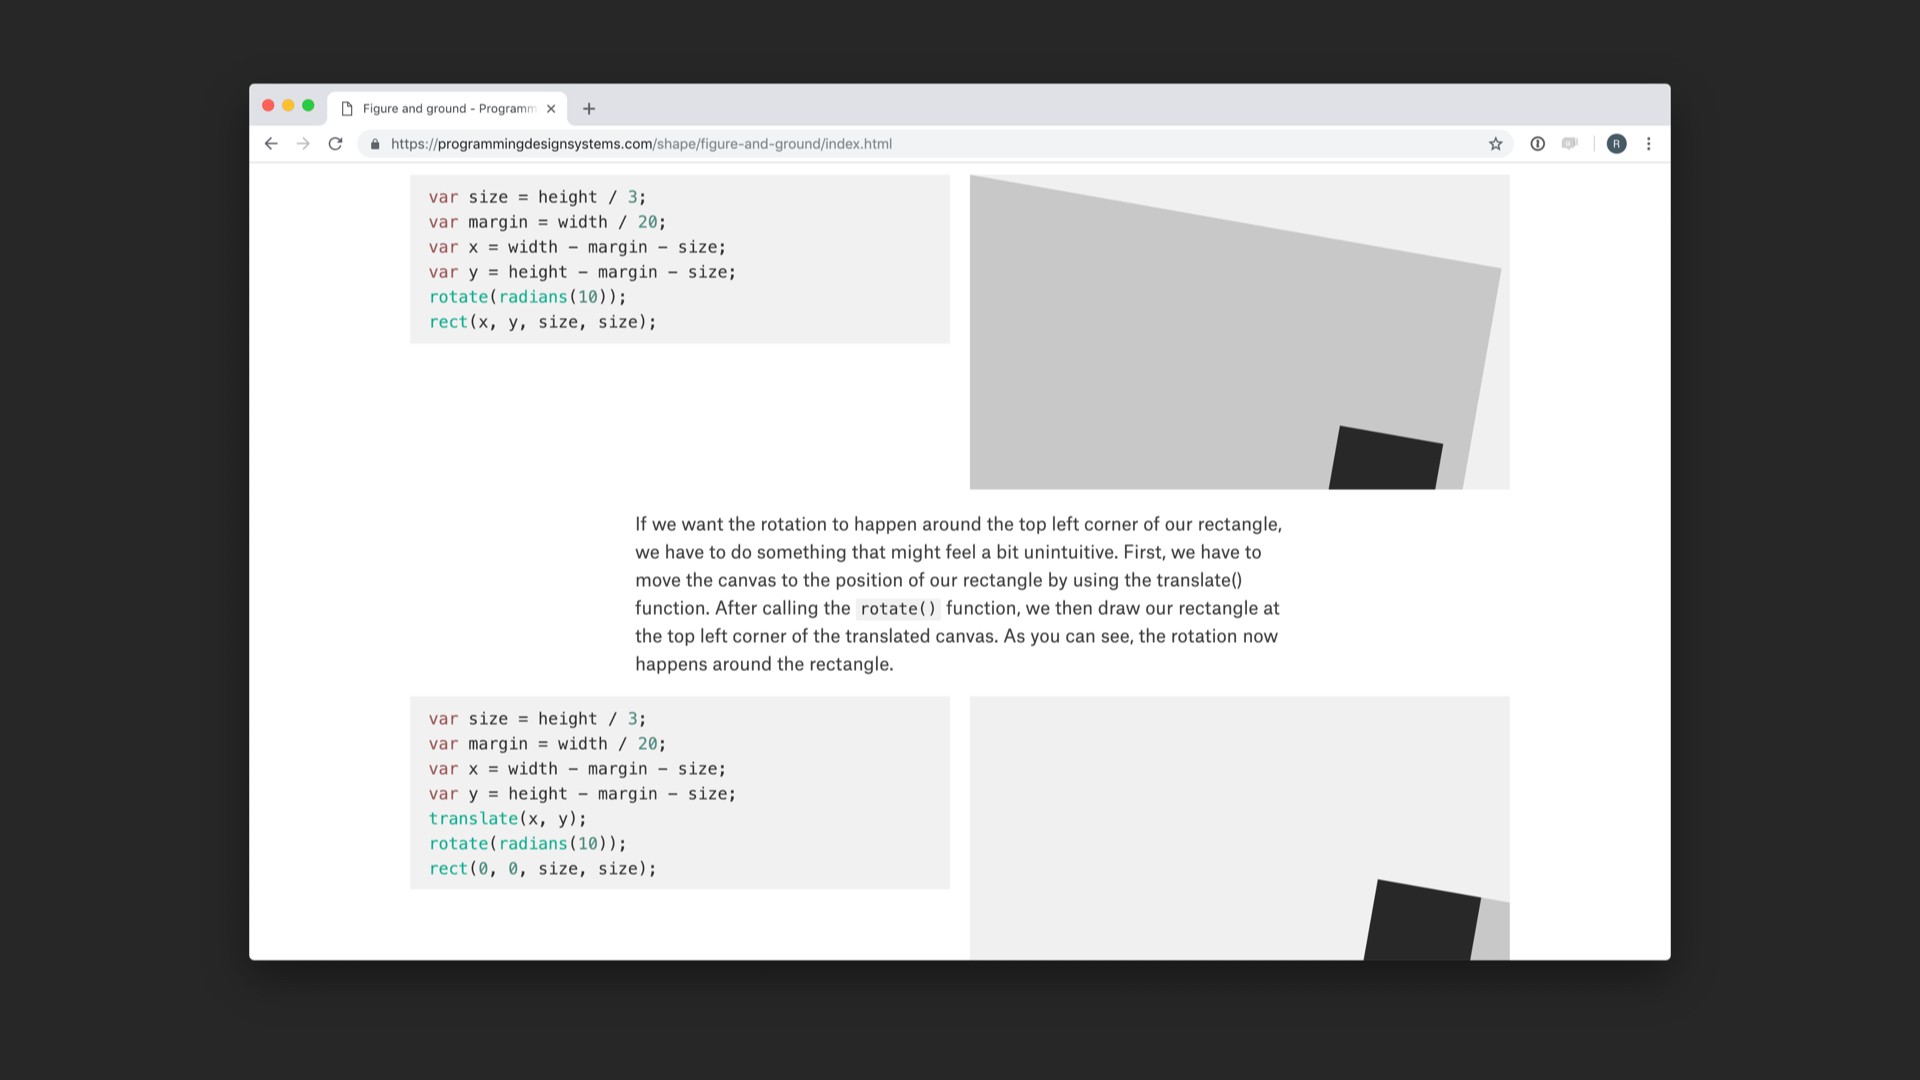Click second 'var size = height / 3;' line
The image size is (1920, 1080).
tap(538, 719)
